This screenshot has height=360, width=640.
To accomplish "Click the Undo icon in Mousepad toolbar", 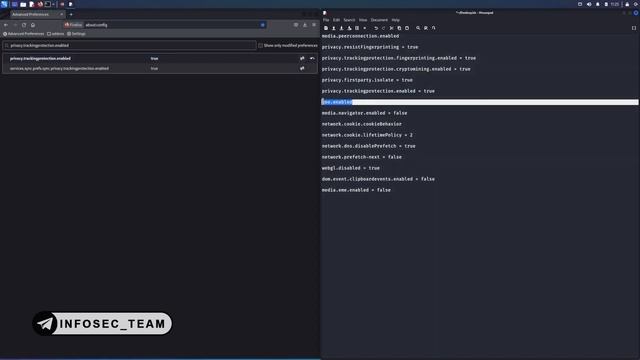I will 376,28.
